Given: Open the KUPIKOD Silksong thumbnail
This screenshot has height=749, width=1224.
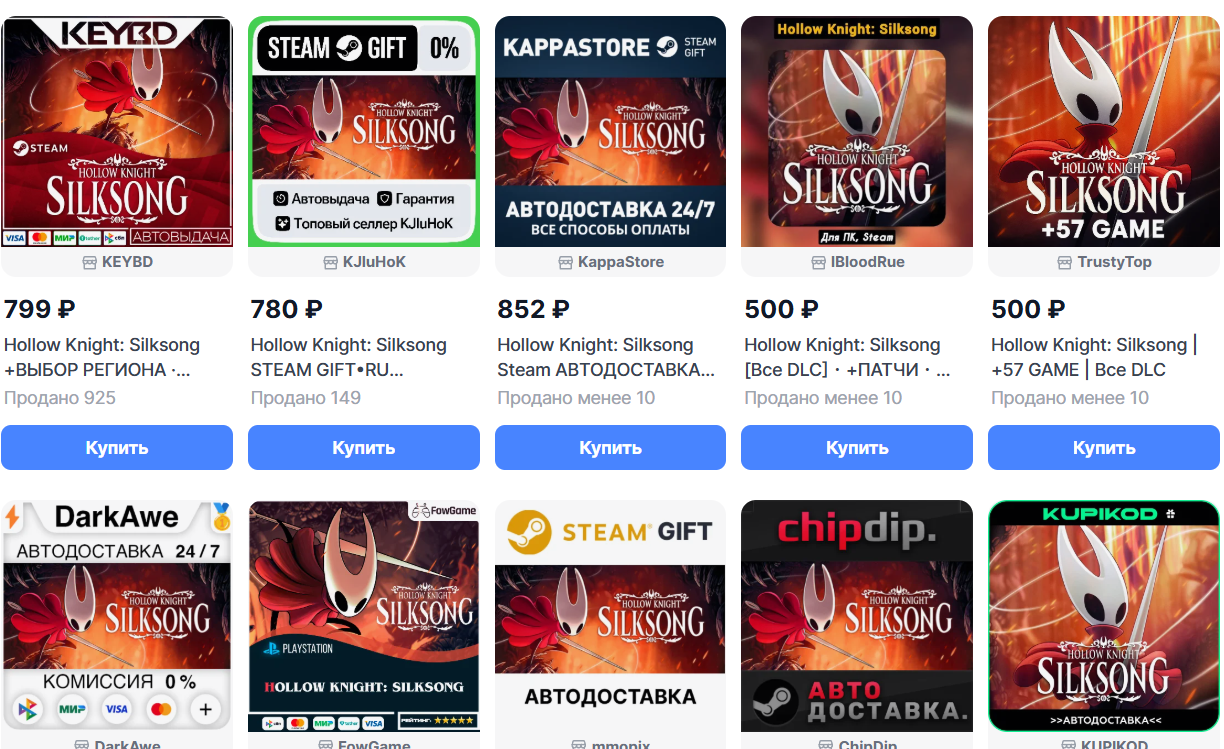Looking at the screenshot, I should [x=1104, y=616].
